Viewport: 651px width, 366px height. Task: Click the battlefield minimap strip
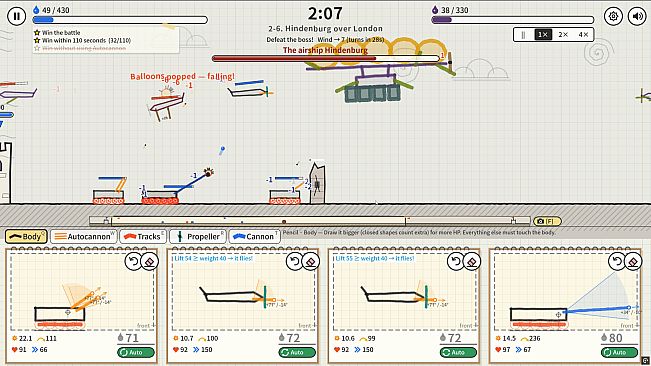(310, 221)
